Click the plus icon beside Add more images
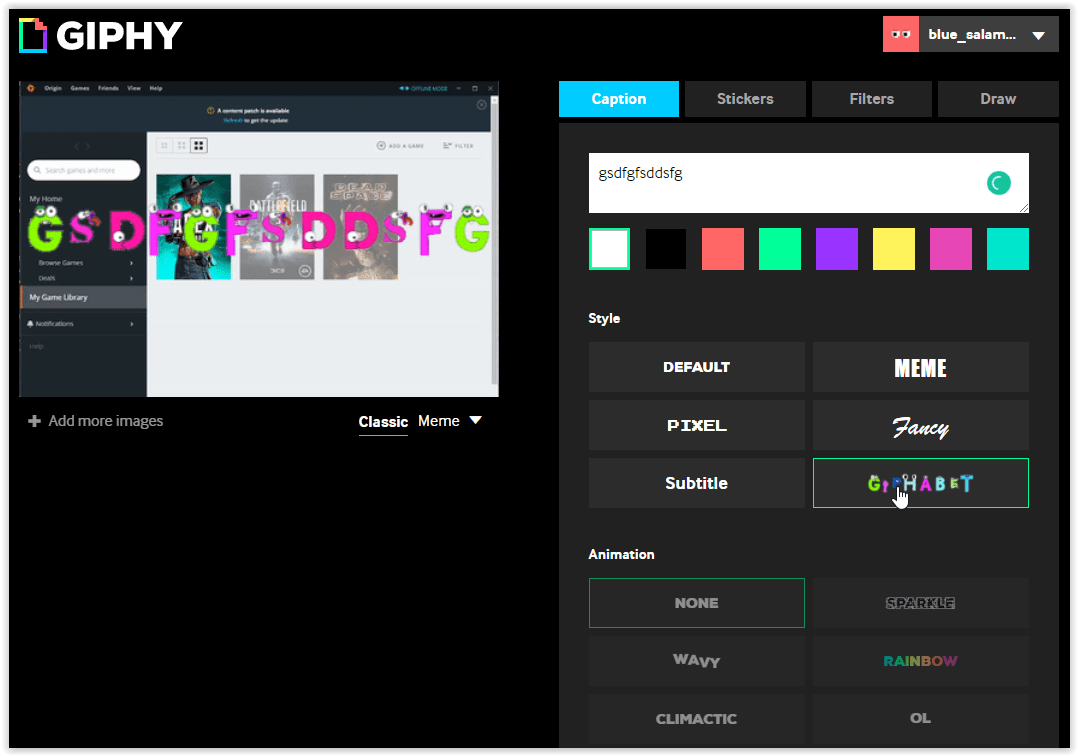This screenshot has height=756, width=1078. pyautogui.click(x=35, y=421)
